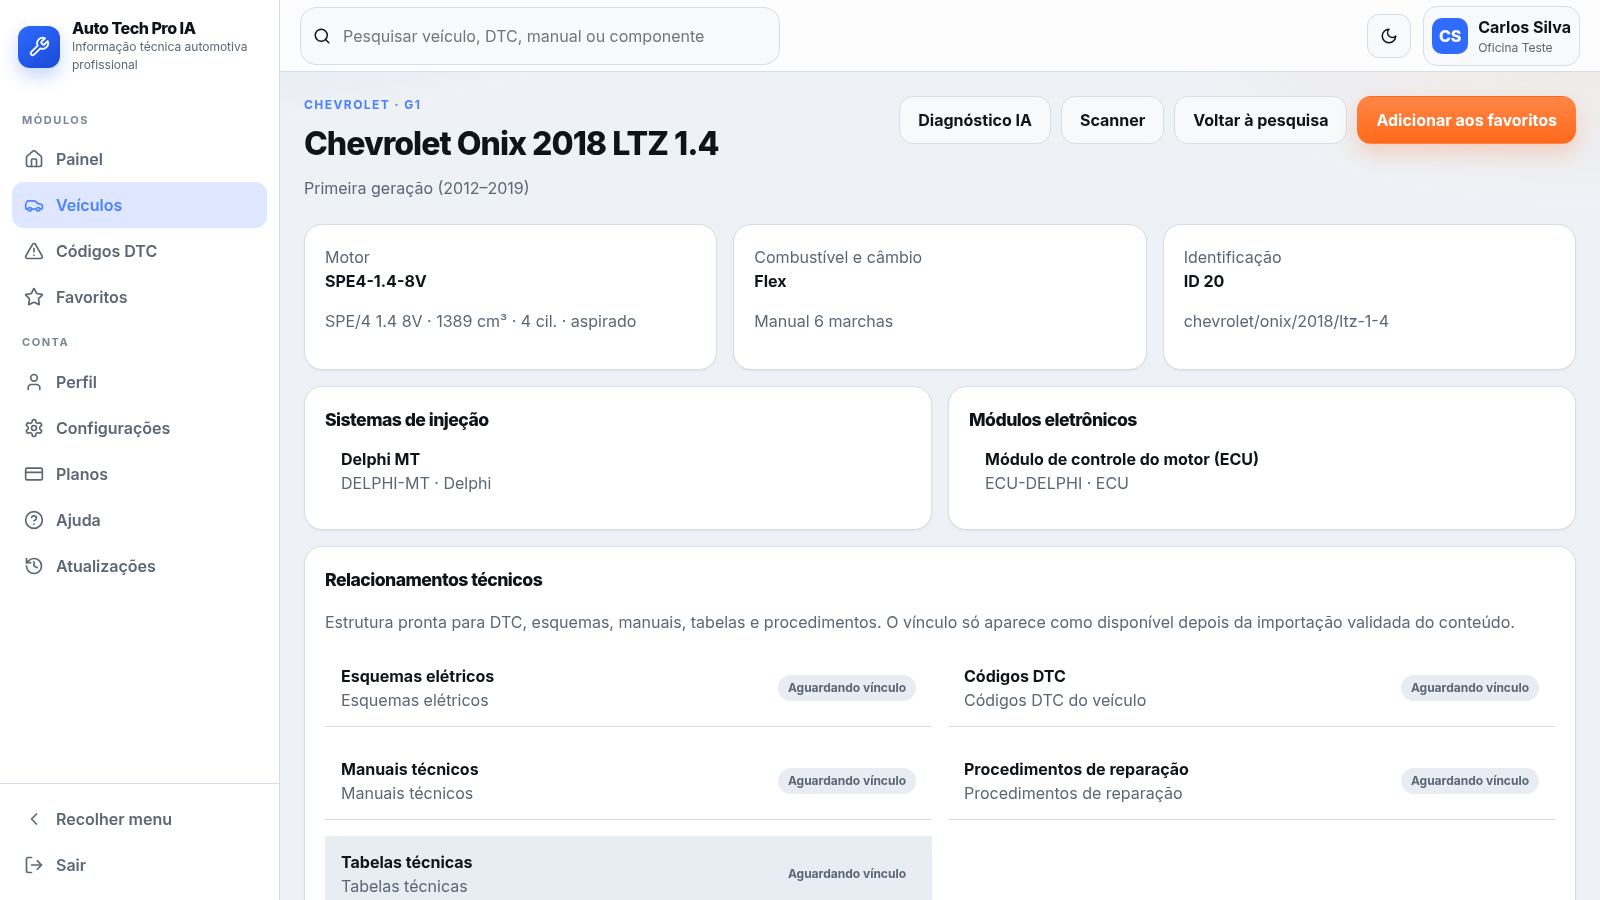Open Configurações gear icon
Image resolution: width=1600 pixels, height=900 pixels.
click(x=34, y=428)
